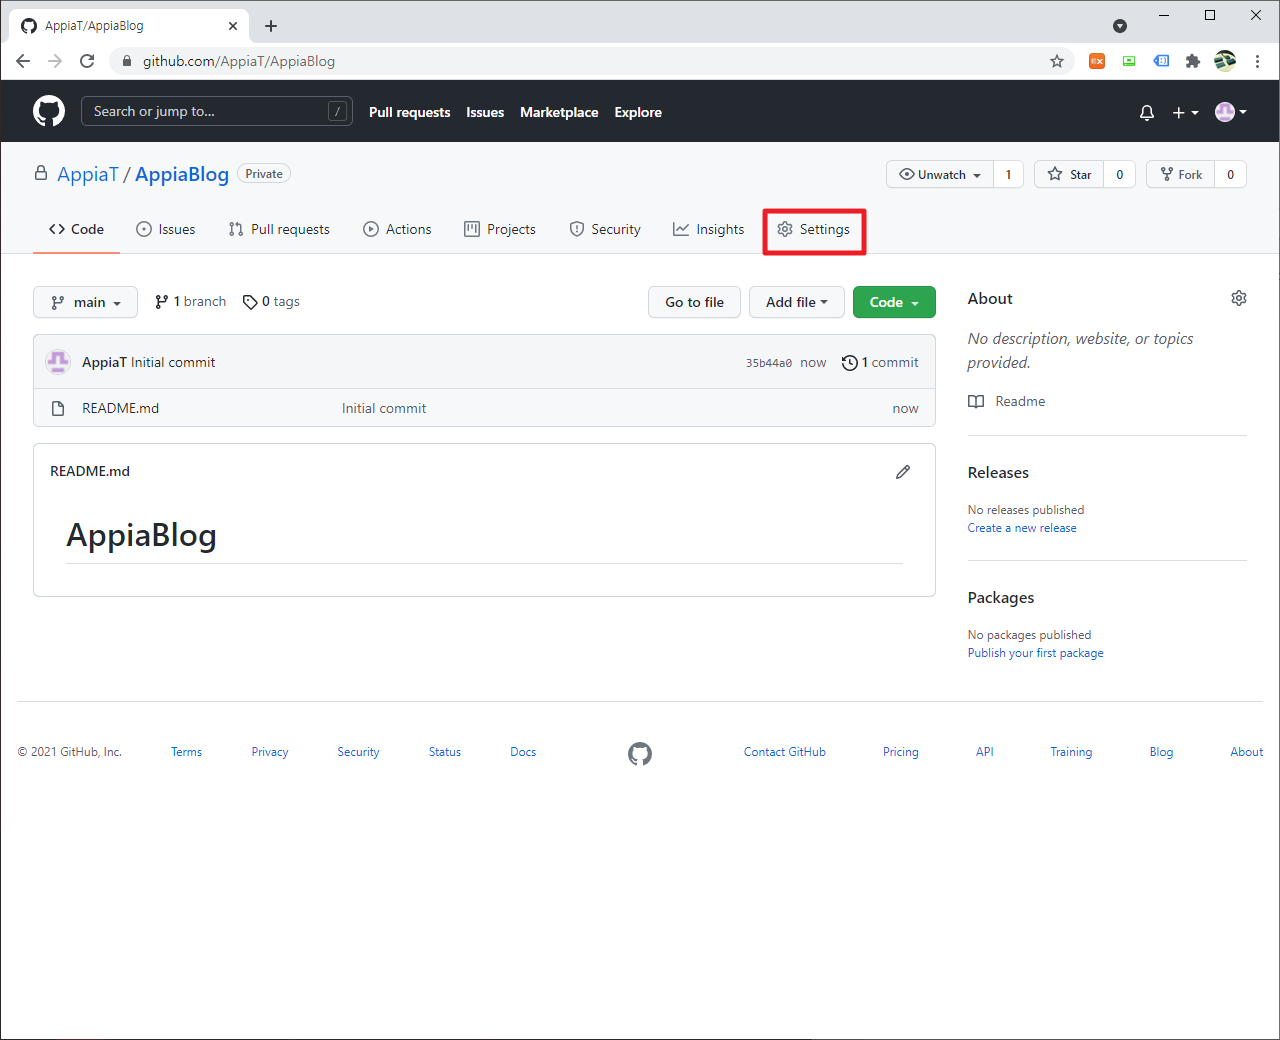Click the AppiaT commit author avatar

(x=58, y=362)
